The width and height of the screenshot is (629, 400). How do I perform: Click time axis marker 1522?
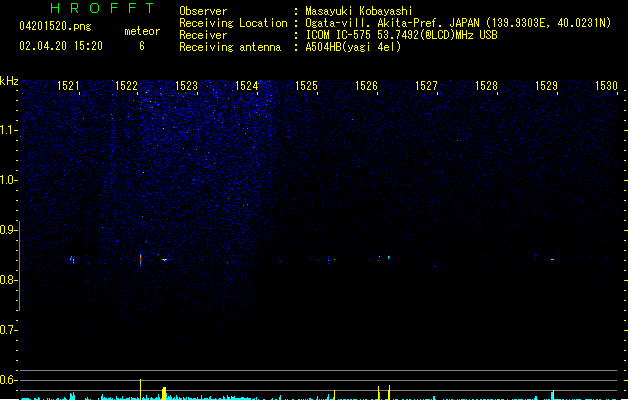click(x=126, y=86)
